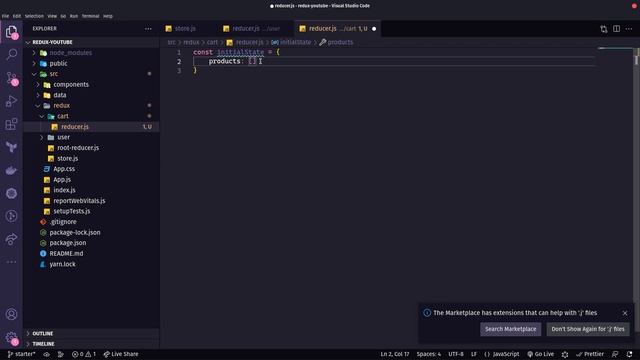Viewport: 640px width, 360px height.
Task: Open index.js file
Action: 64,190
